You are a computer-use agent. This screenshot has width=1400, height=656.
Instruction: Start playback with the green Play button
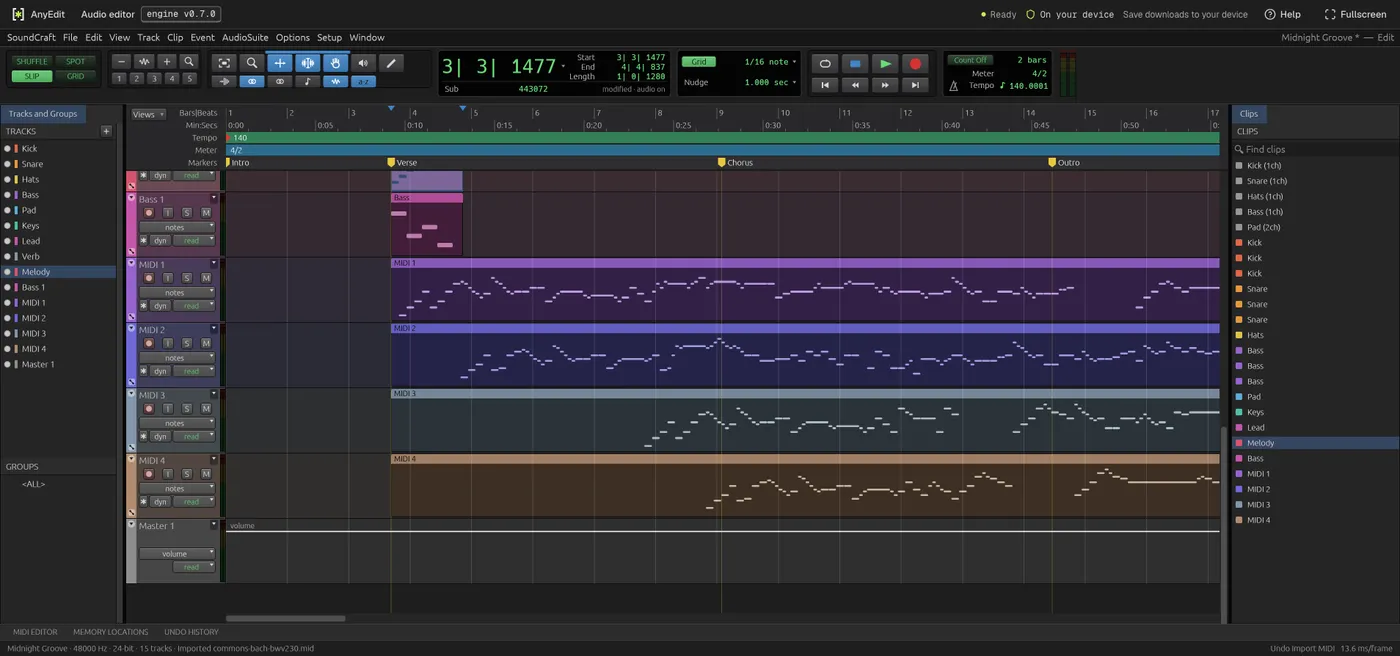point(885,63)
